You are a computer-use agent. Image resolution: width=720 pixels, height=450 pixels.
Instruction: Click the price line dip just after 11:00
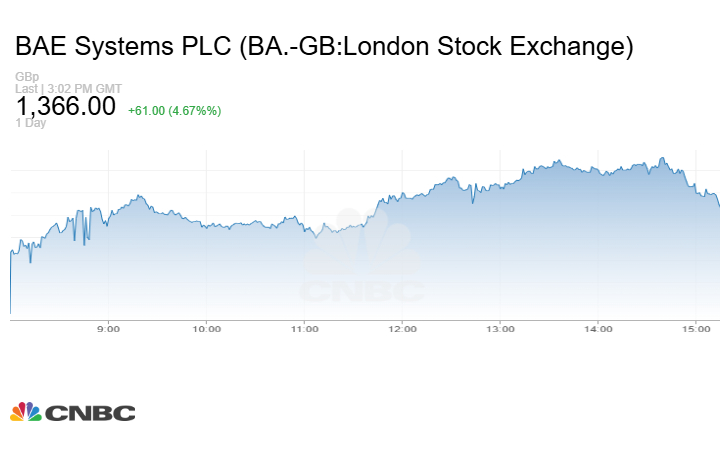tap(315, 237)
